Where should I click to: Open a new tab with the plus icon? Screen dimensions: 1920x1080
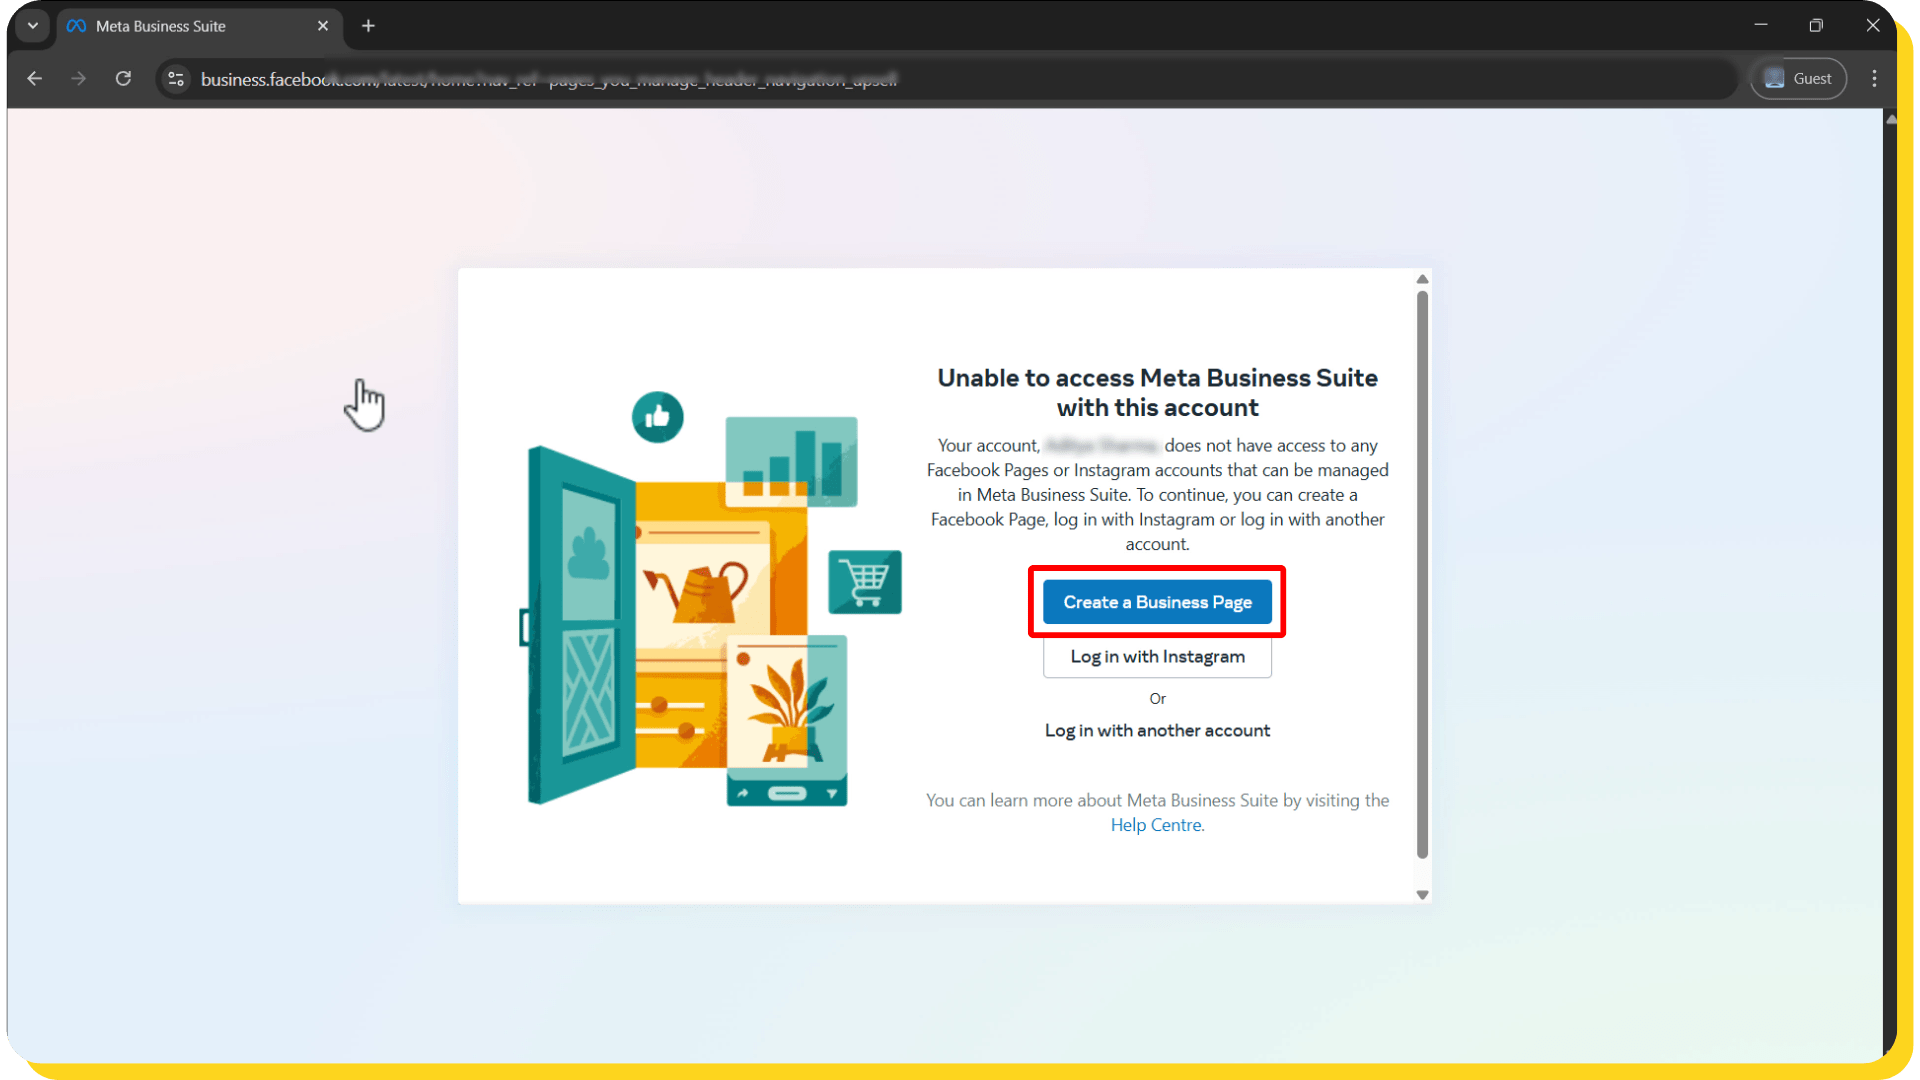pyautogui.click(x=368, y=26)
